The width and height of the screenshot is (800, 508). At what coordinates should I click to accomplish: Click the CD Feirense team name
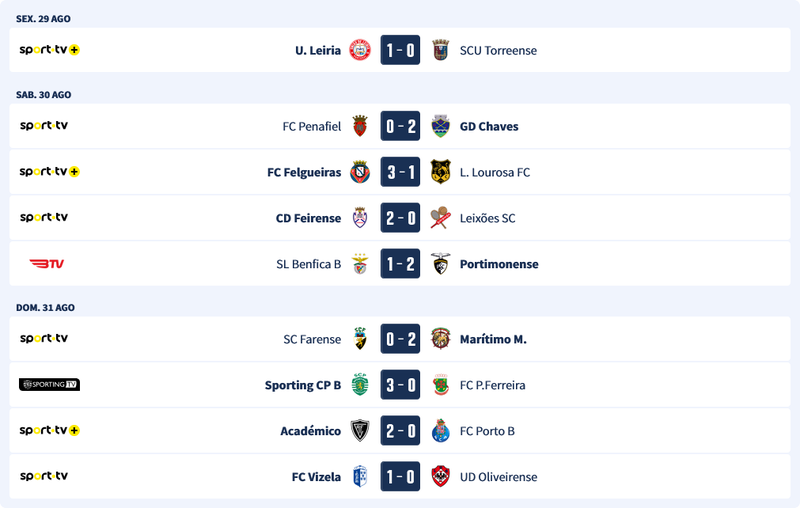click(x=308, y=218)
